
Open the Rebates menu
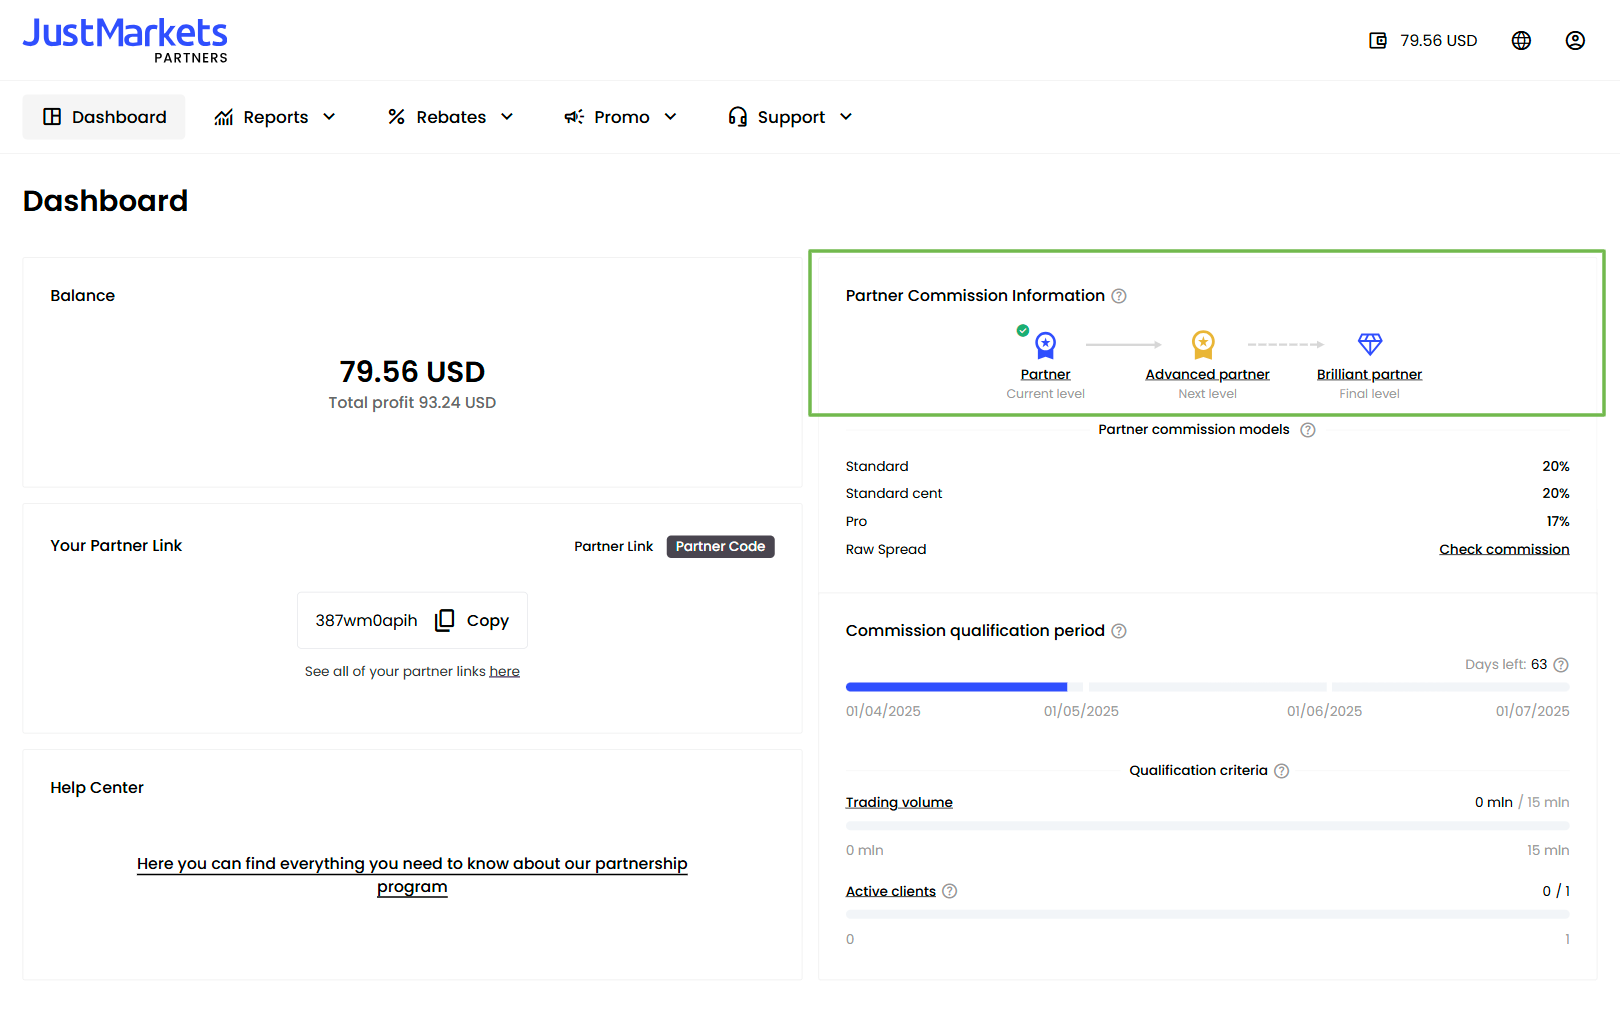coord(450,117)
